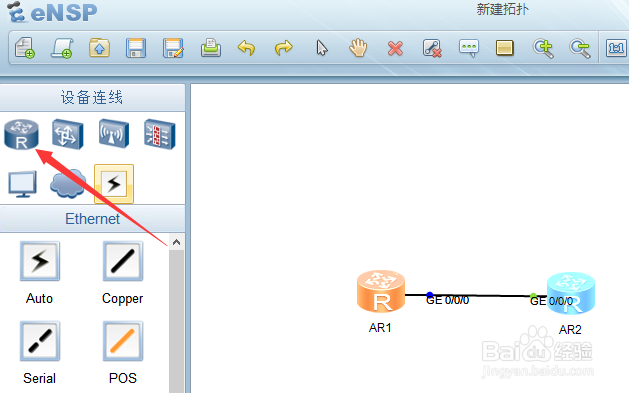
Task: Click the eNSP logo
Action: pos(53,12)
